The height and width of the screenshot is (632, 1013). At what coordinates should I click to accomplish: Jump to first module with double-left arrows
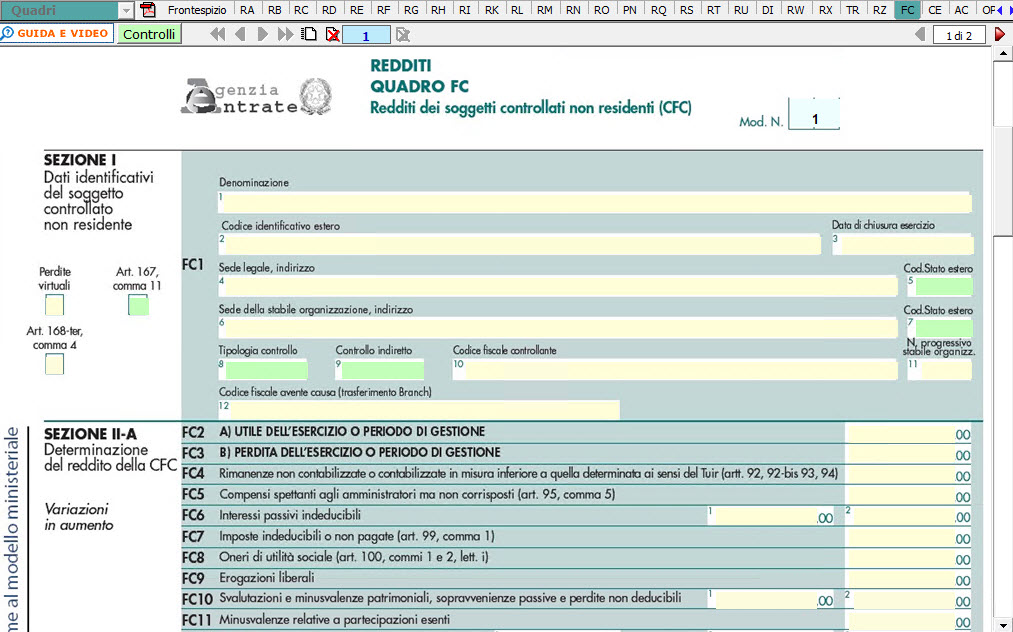tap(218, 34)
